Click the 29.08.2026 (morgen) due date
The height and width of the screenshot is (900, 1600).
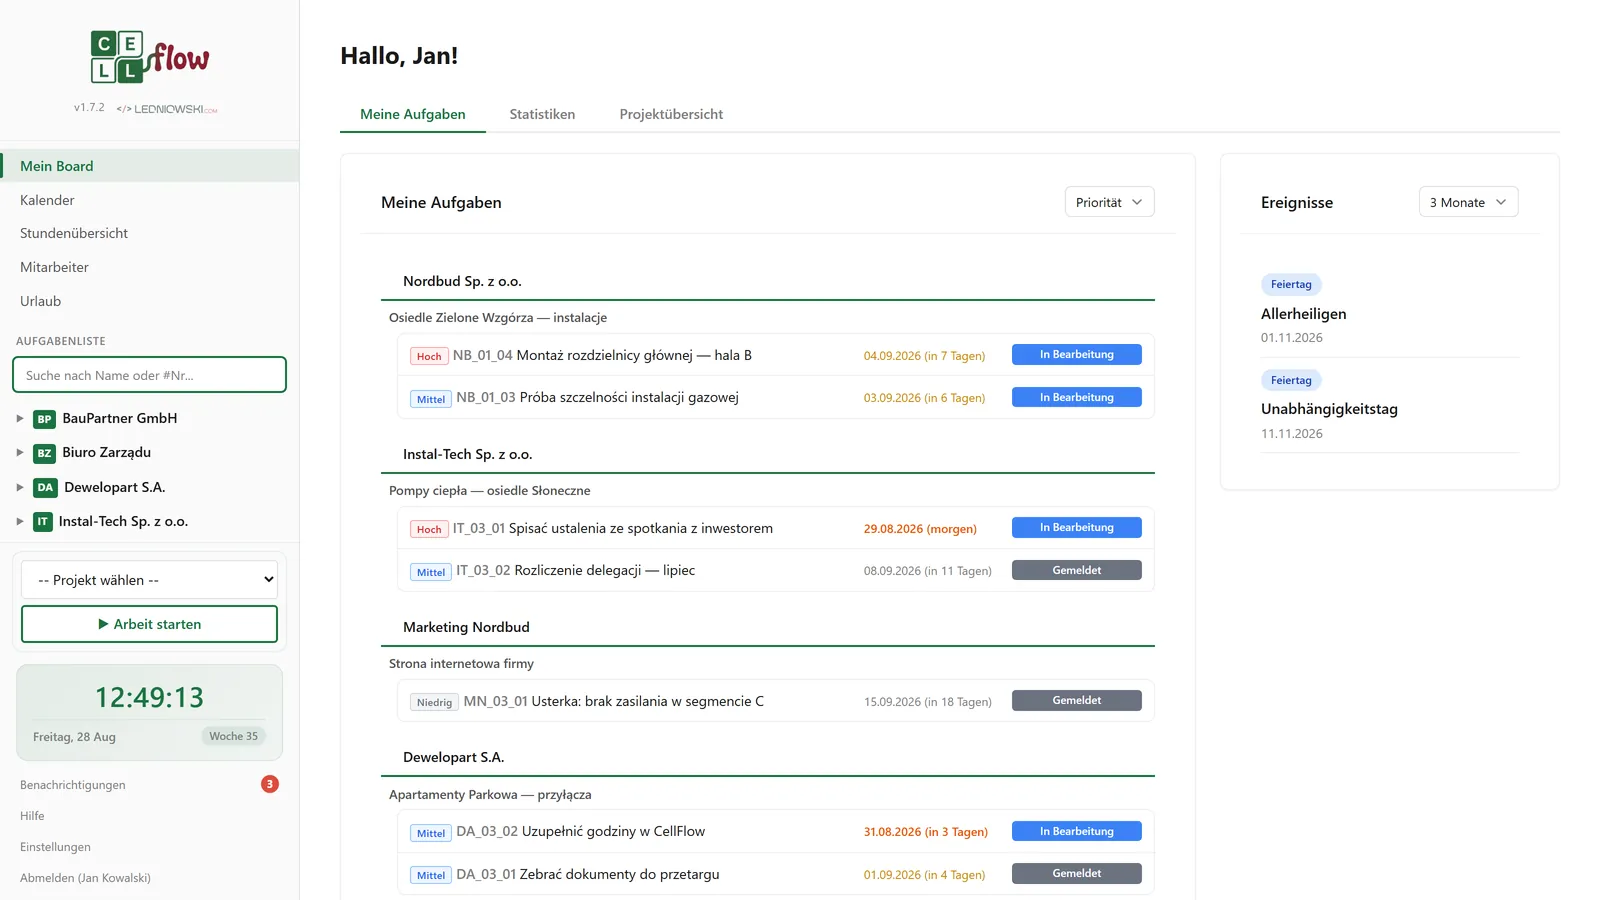click(x=920, y=529)
